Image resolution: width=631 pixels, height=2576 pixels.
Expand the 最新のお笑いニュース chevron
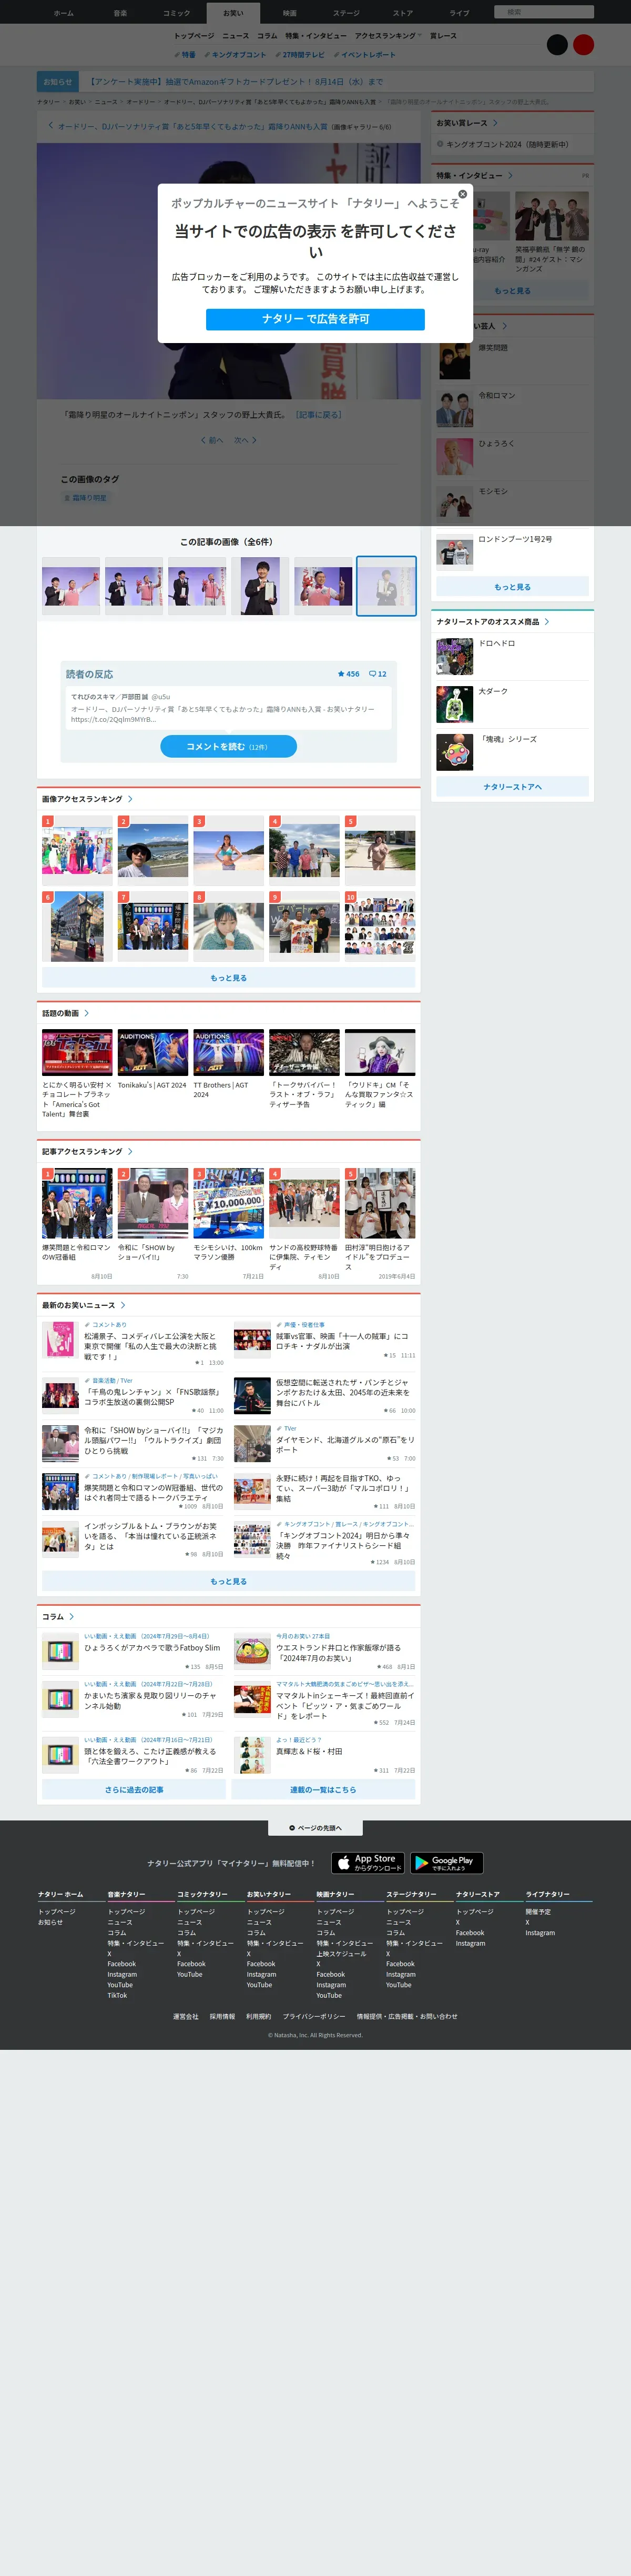[x=123, y=1305]
